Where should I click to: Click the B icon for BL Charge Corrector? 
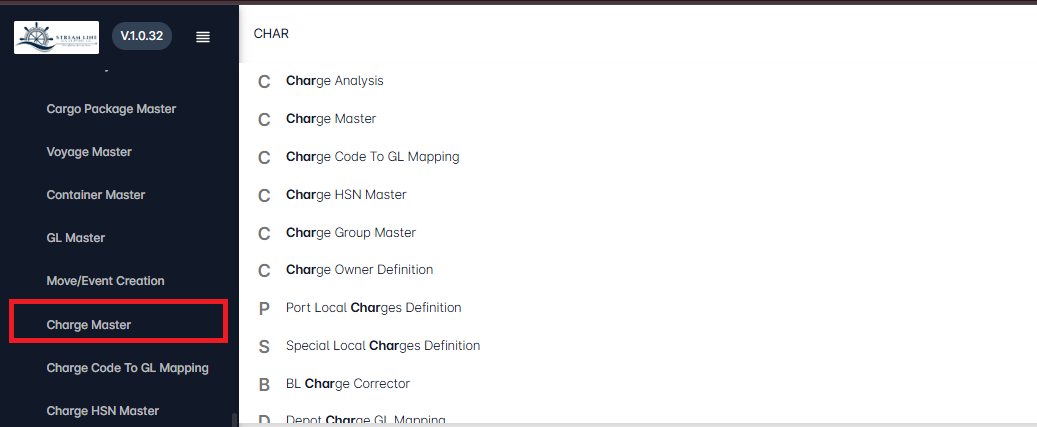click(264, 385)
